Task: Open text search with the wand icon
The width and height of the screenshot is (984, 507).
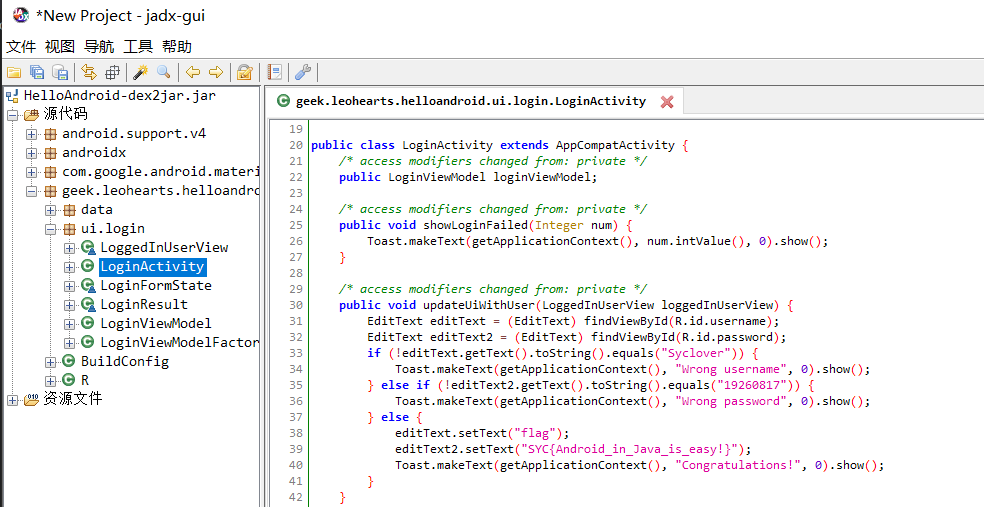Action: [140, 72]
